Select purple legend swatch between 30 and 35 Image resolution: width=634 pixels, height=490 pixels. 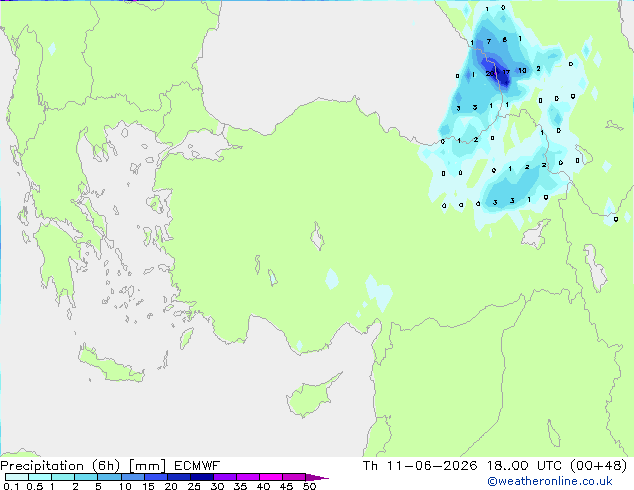point(225,477)
